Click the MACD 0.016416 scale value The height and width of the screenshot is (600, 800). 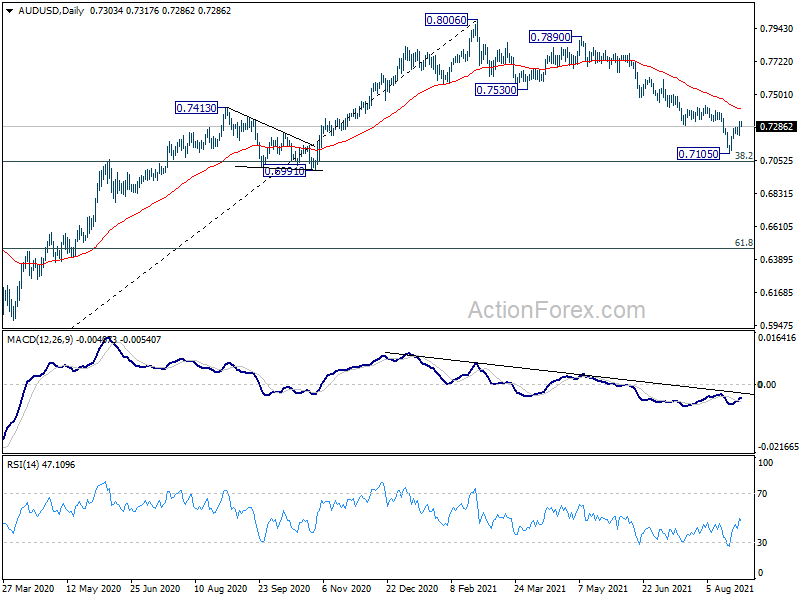(x=777, y=338)
